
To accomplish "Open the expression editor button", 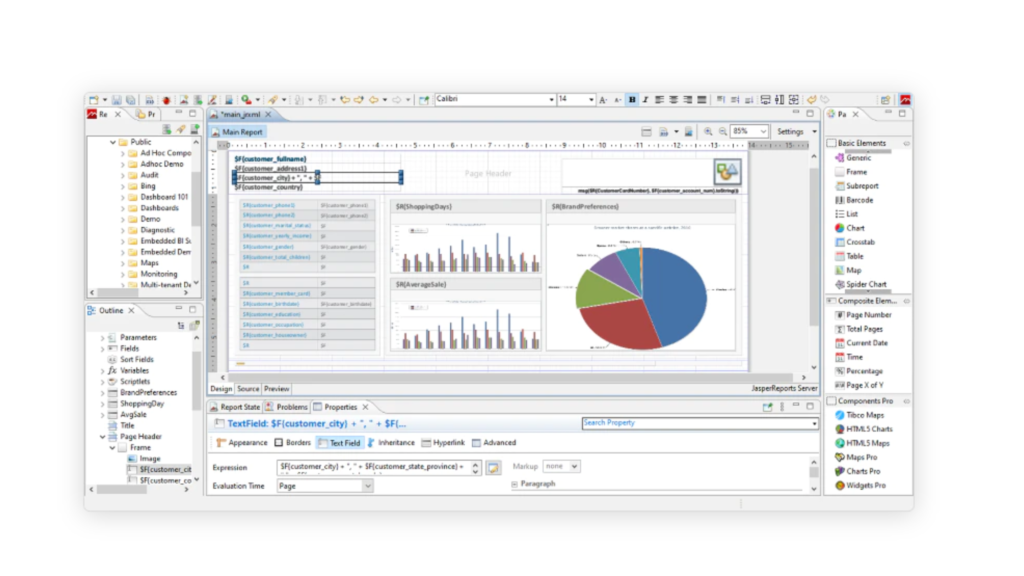I will pyautogui.click(x=493, y=468).
